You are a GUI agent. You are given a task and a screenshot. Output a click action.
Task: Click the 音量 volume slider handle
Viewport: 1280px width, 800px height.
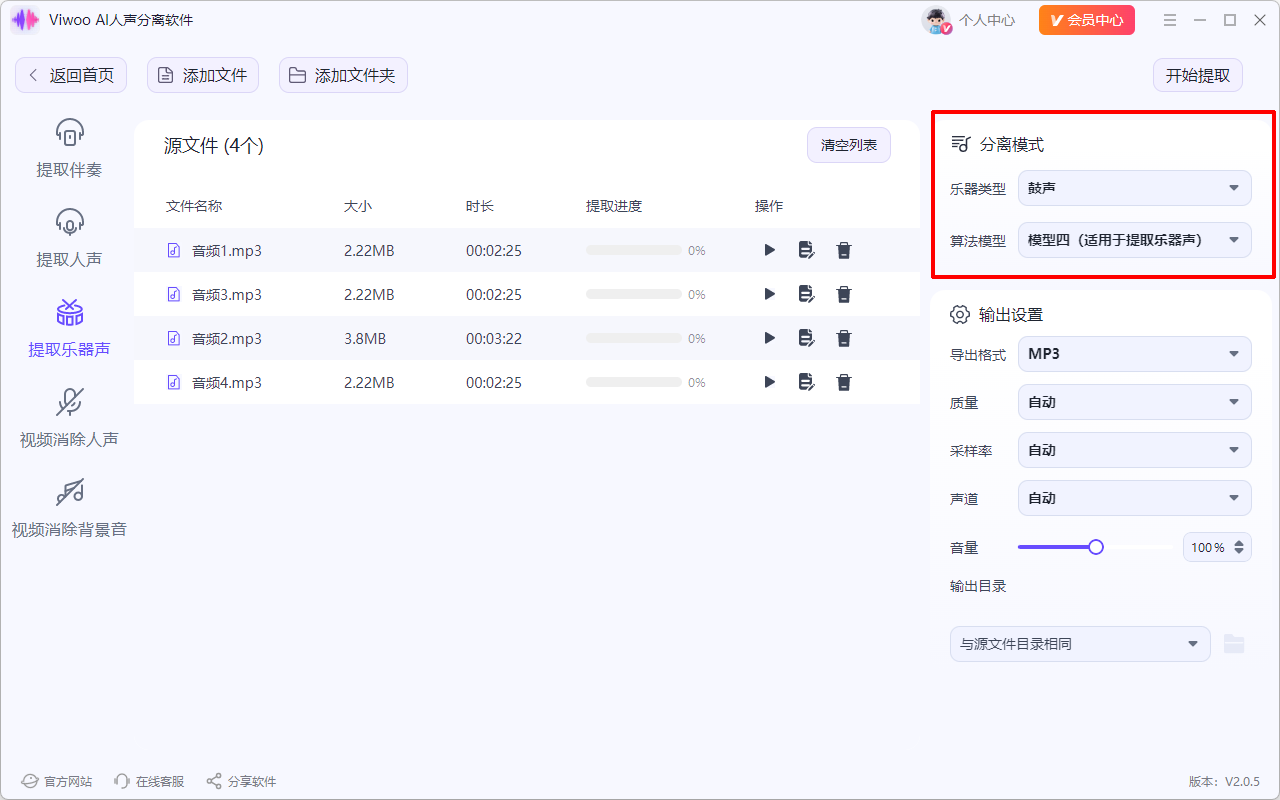tap(1096, 547)
